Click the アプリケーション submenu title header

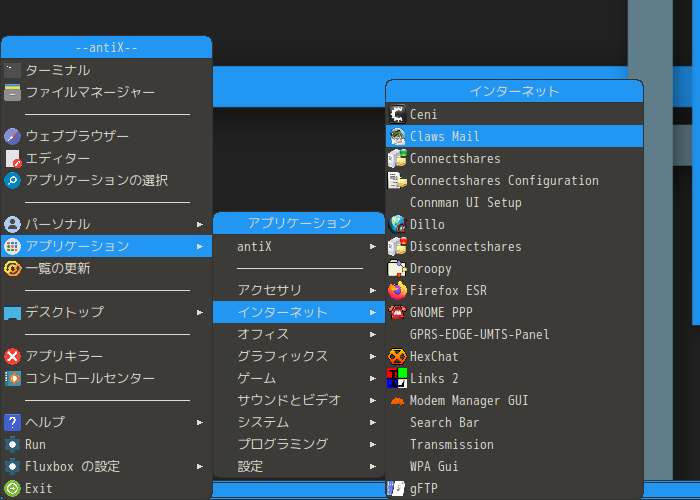click(x=299, y=223)
